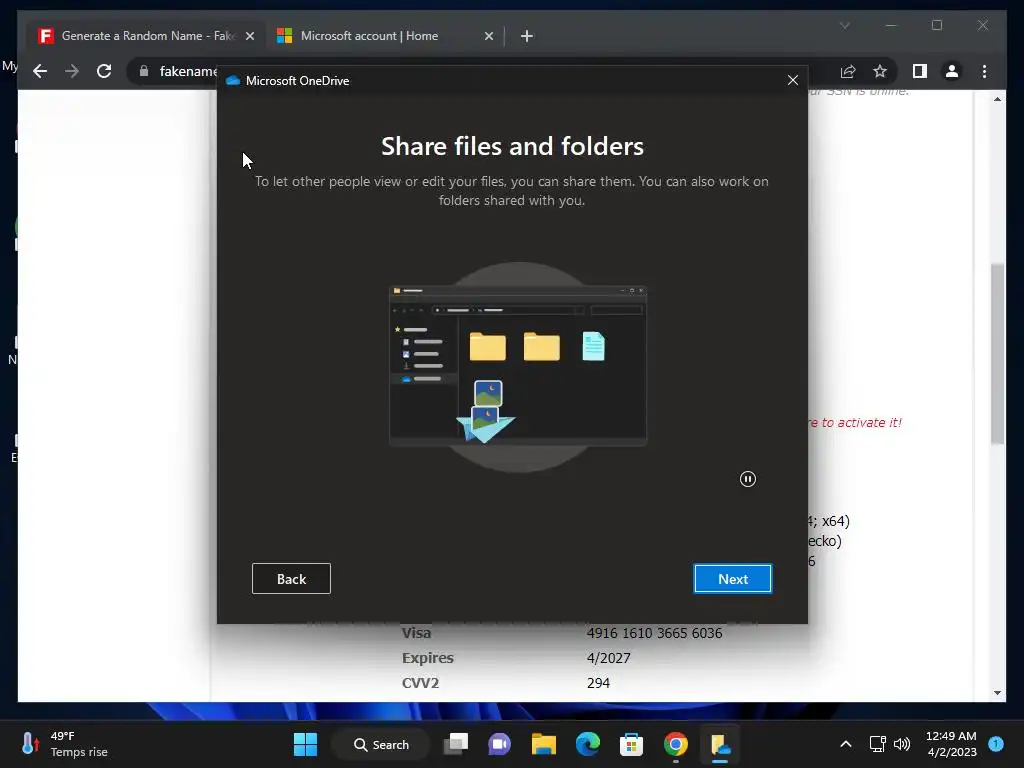The width and height of the screenshot is (1024, 768).
Task: Open the clock showing 12:49 AM
Action: click(951, 744)
